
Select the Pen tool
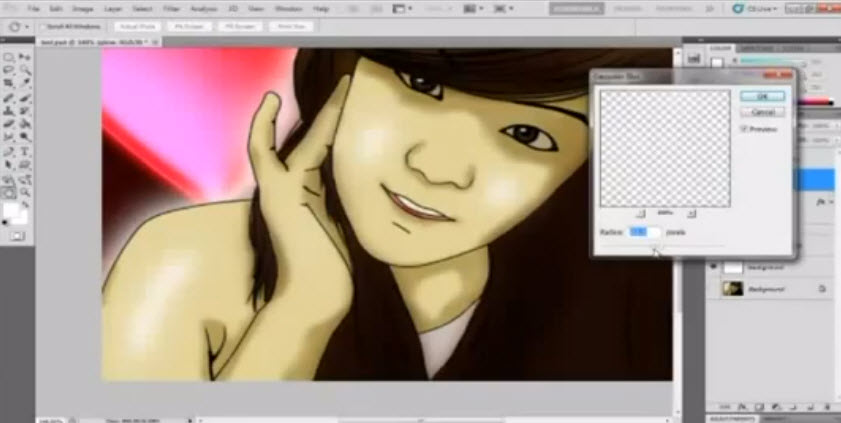[9, 152]
